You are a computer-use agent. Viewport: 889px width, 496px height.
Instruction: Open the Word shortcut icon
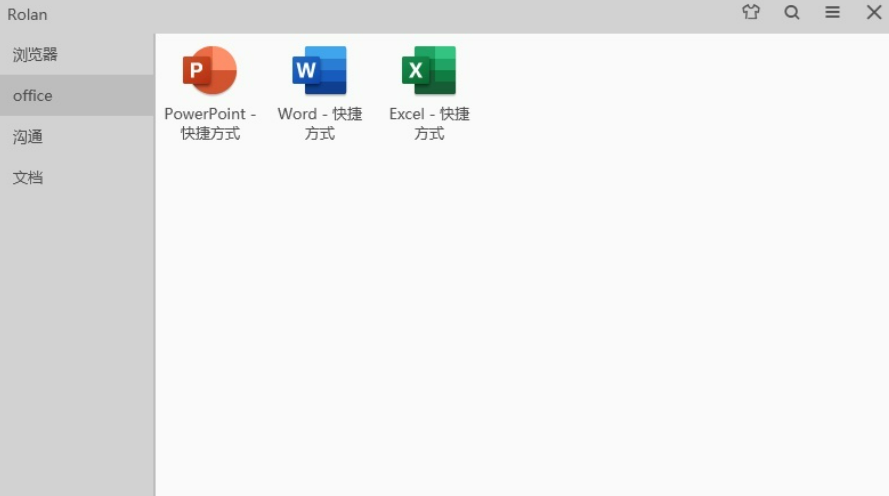[x=319, y=70]
